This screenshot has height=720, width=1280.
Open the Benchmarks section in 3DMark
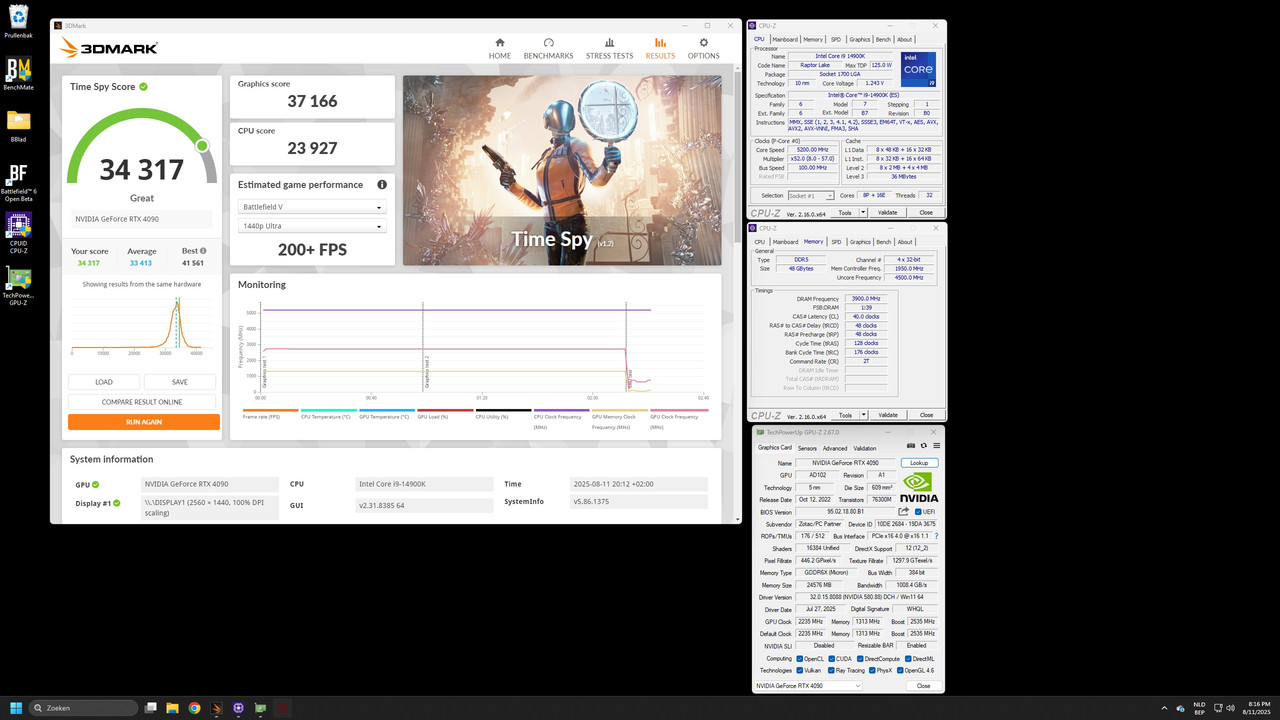548,48
